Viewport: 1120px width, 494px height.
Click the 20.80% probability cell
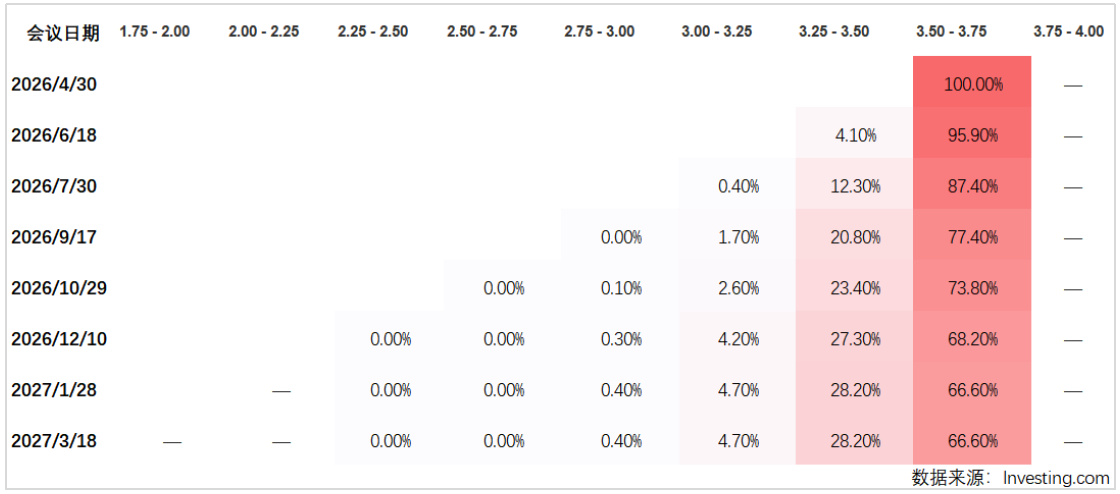855,238
